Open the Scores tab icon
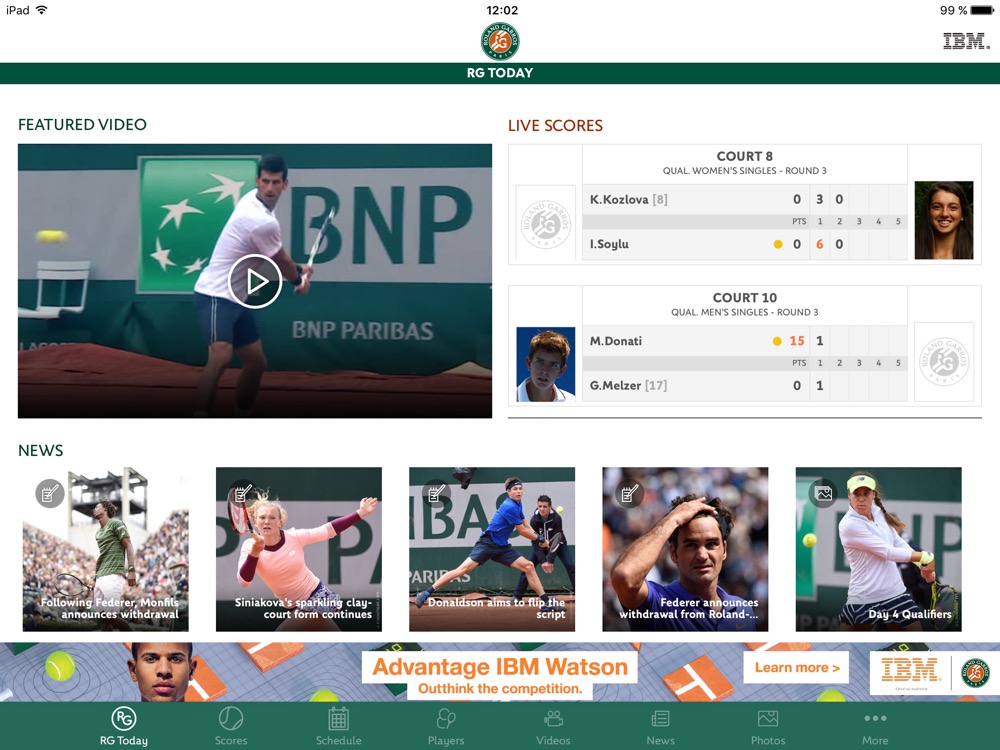The image size is (1000, 750). pos(231,719)
